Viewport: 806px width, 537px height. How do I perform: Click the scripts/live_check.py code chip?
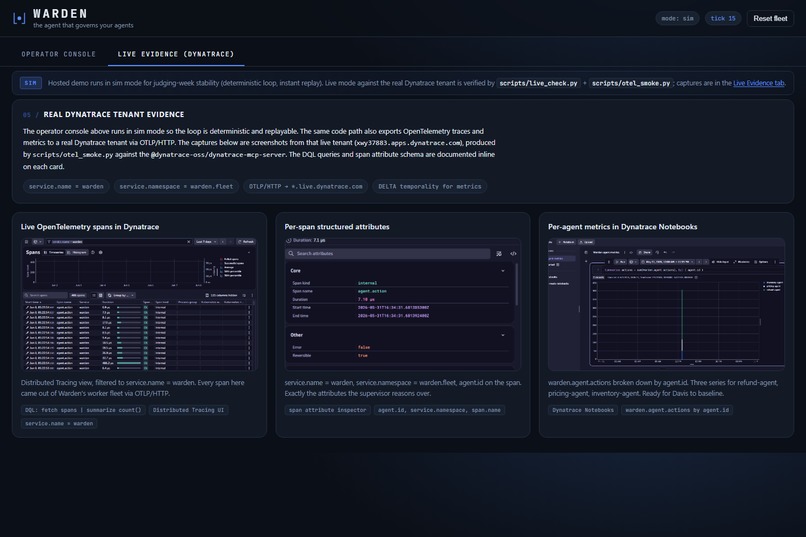tap(538, 83)
